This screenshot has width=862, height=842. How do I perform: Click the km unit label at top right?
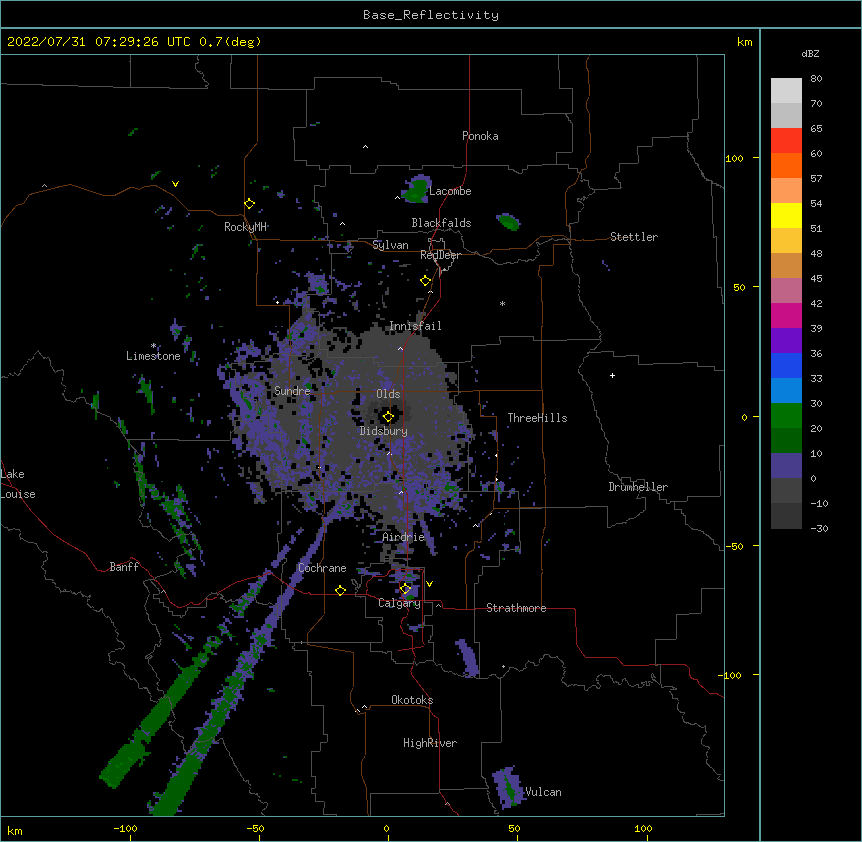pyautogui.click(x=744, y=42)
